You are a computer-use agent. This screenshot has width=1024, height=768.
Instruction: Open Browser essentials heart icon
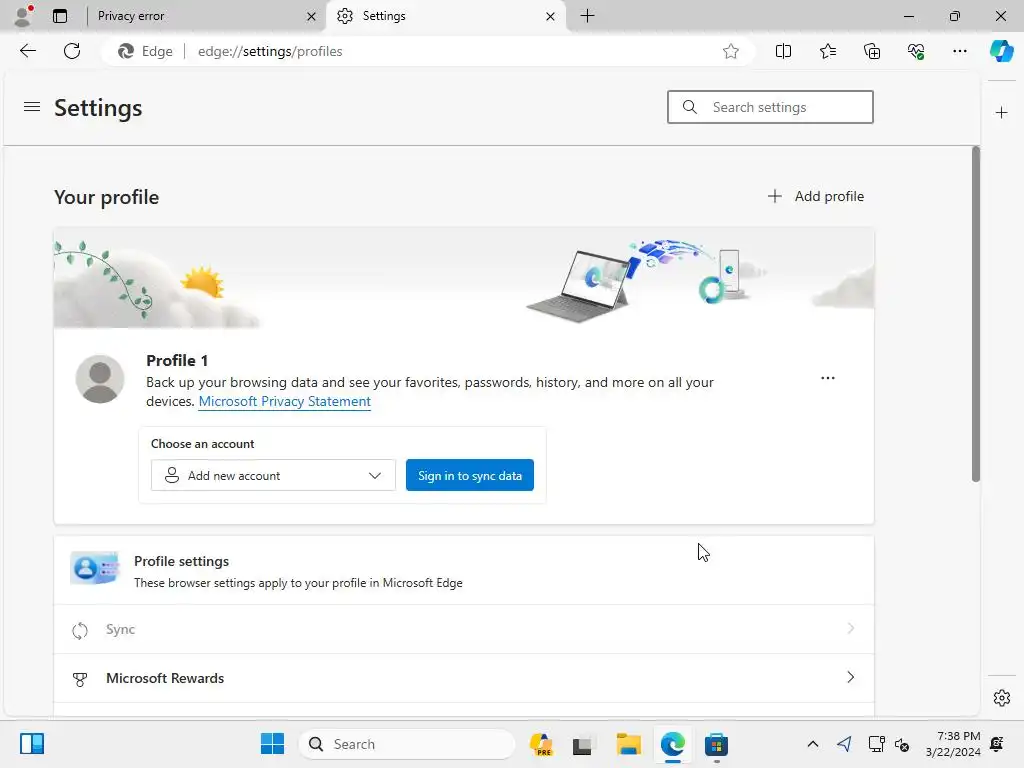(x=916, y=51)
